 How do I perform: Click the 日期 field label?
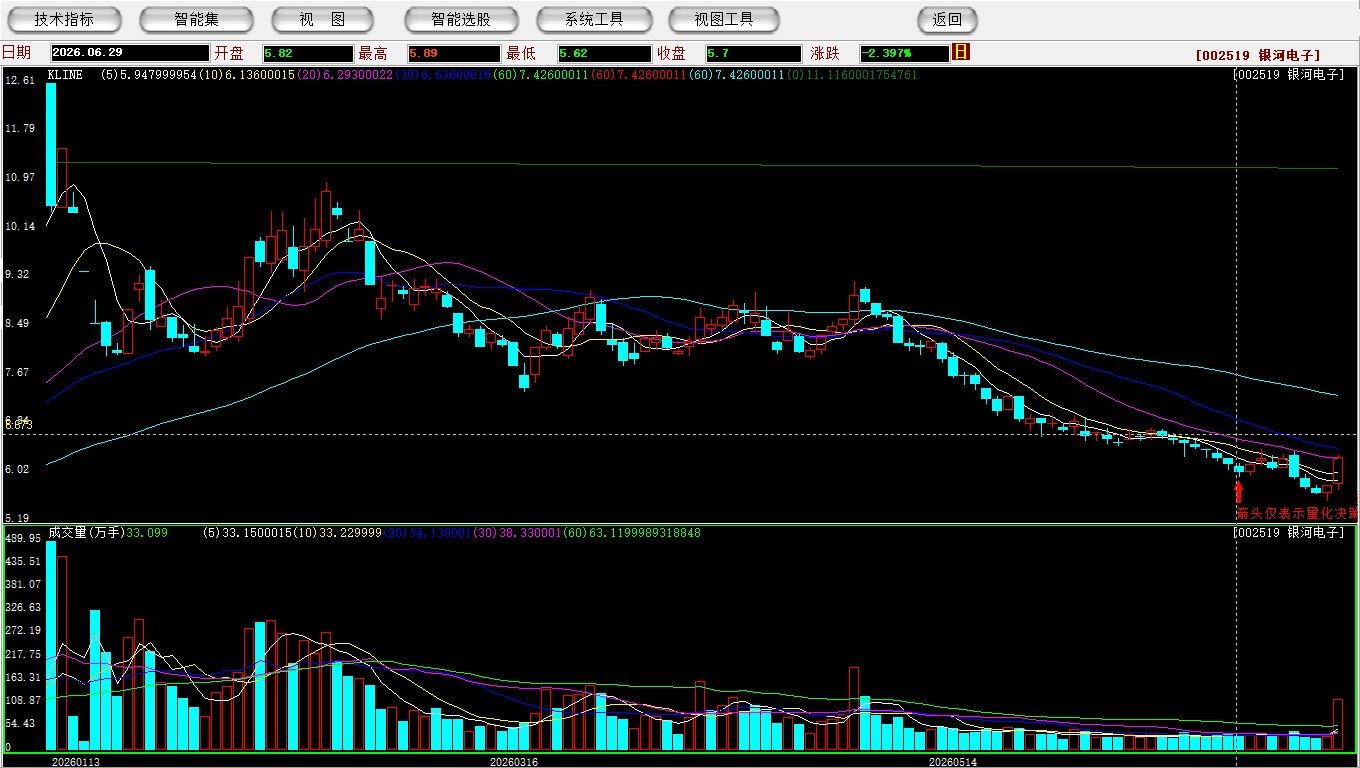point(17,53)
